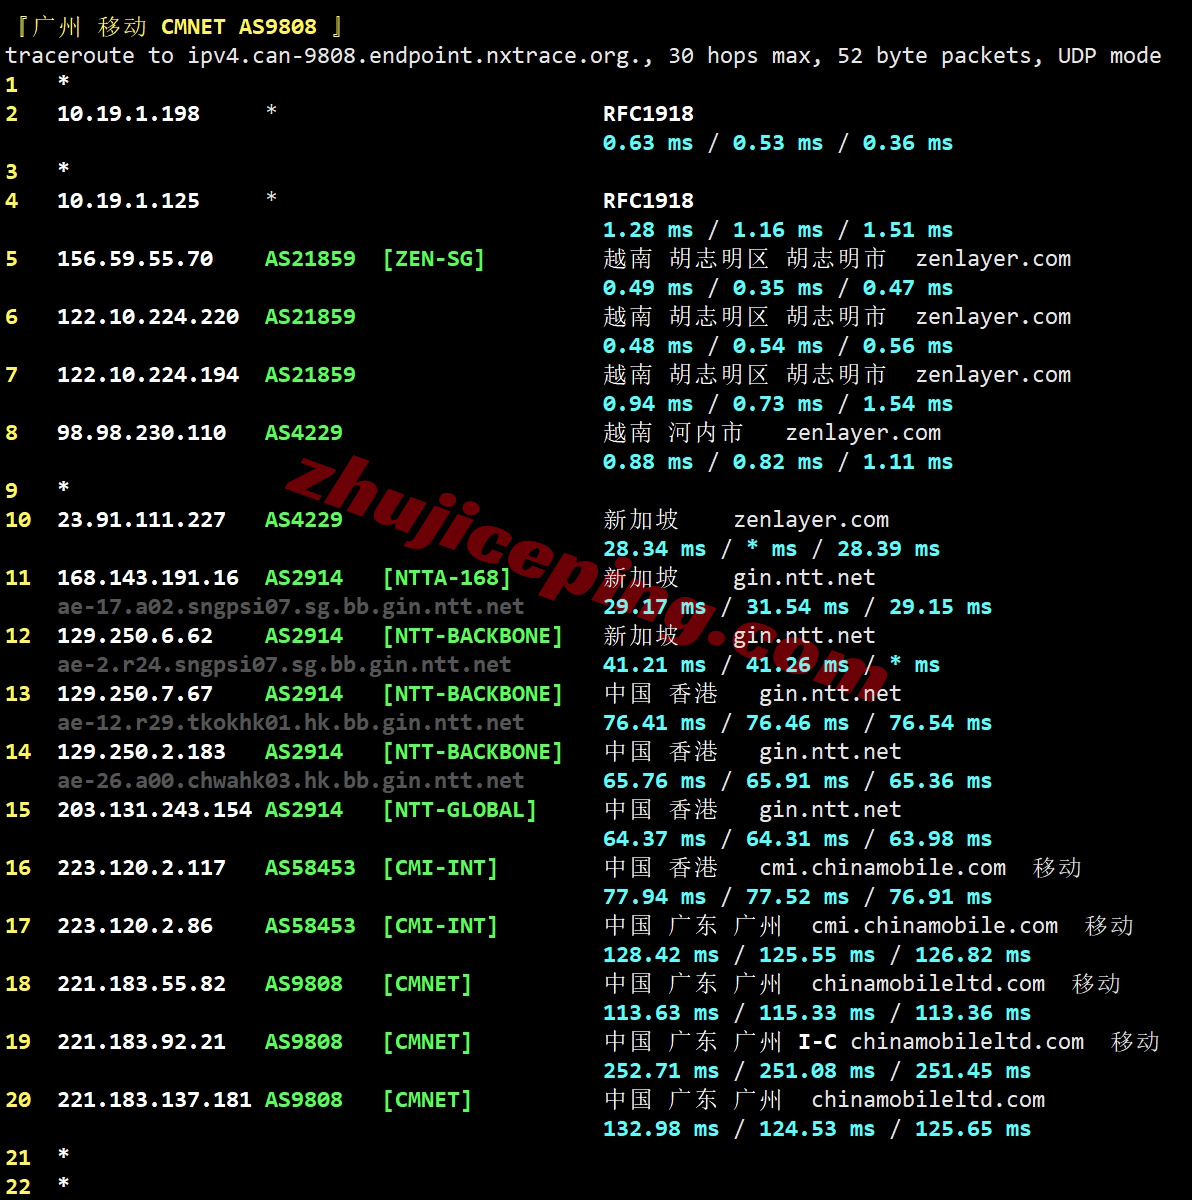Select IP 221.183.137.181
The height and width of the screenshot is (1200, 1192).
tap(154, 1100)
